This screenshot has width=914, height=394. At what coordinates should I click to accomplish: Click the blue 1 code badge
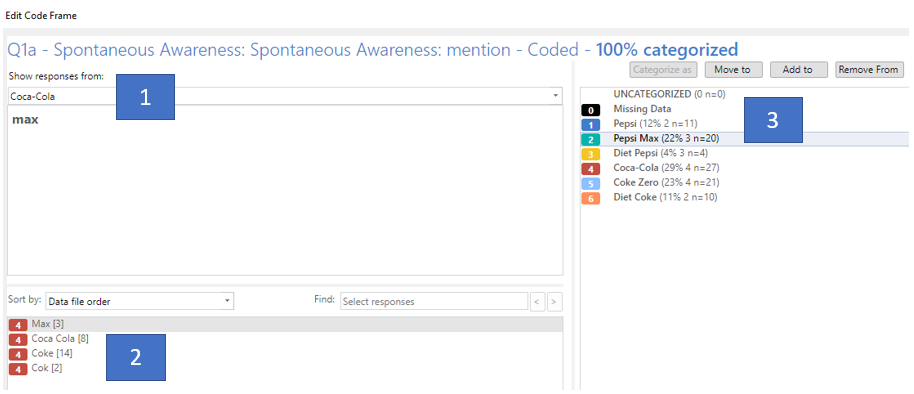click(590, 124)
